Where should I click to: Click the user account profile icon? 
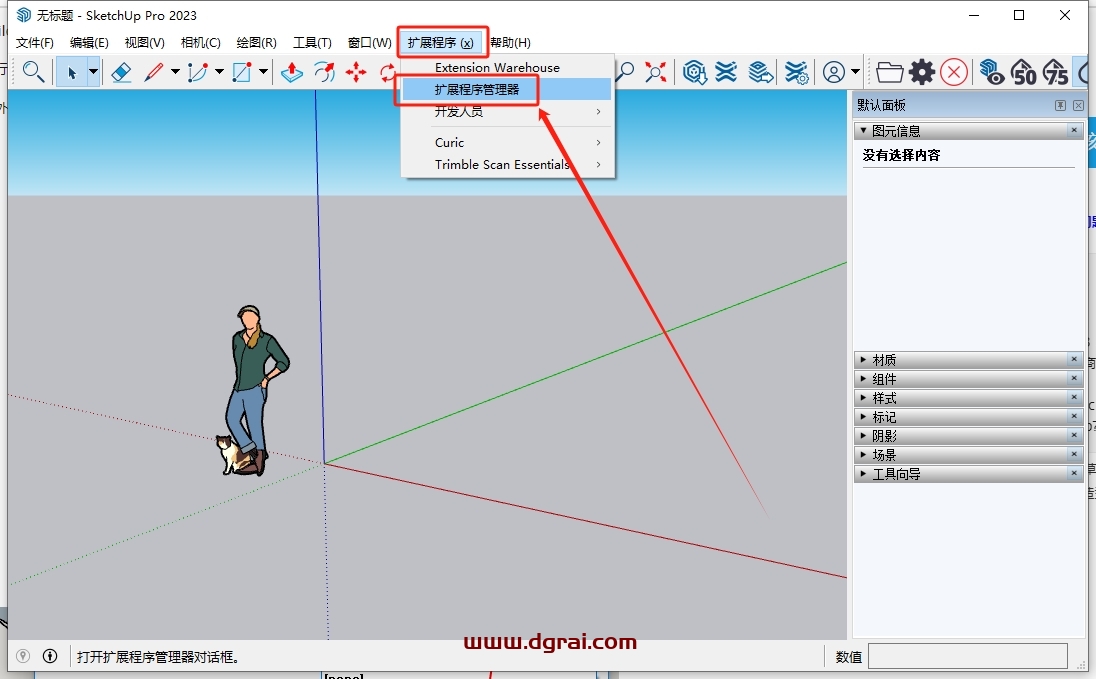coord(833,72)
